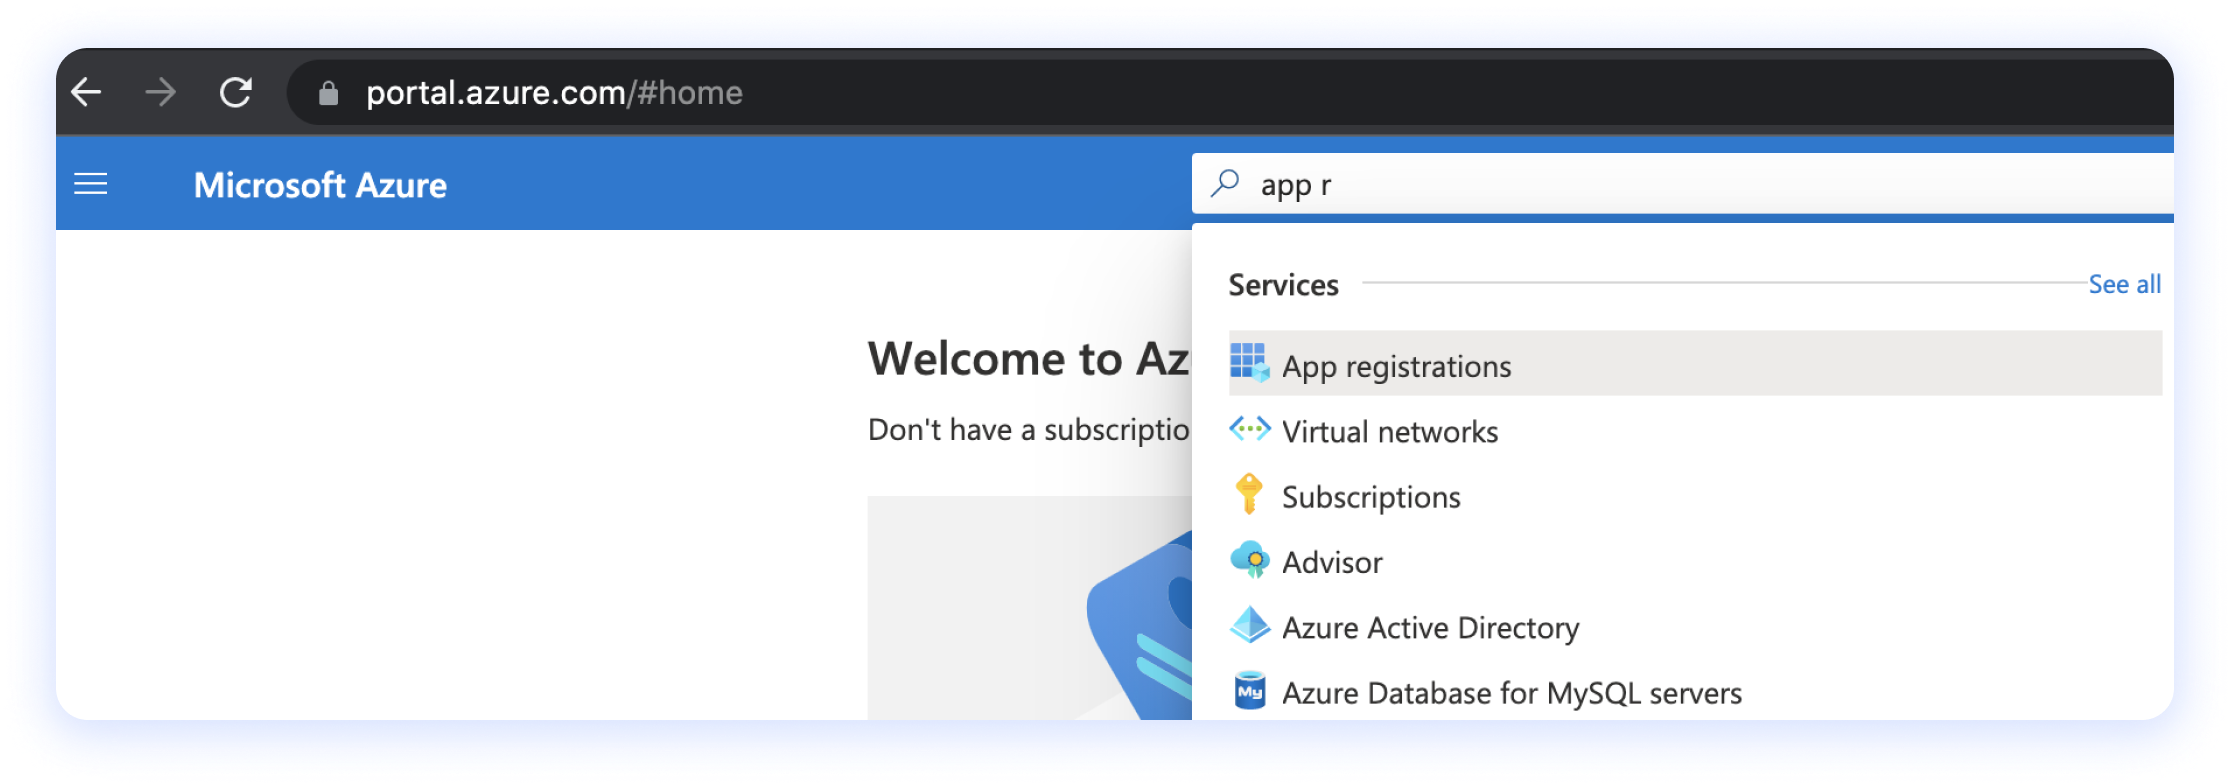
Task: Click See all services link
Action: (2124, 285)
